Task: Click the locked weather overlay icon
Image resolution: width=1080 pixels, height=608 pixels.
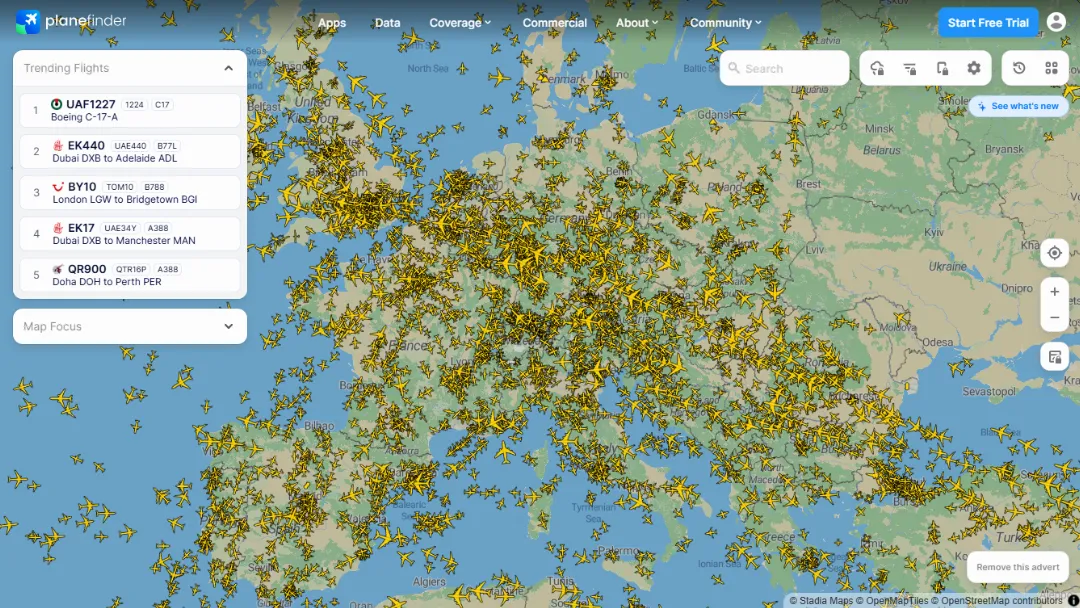Action: tap(877, 68)
